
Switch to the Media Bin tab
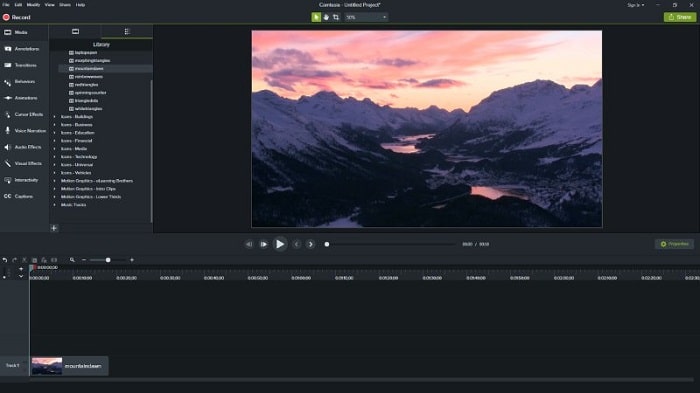pos(75,31)
